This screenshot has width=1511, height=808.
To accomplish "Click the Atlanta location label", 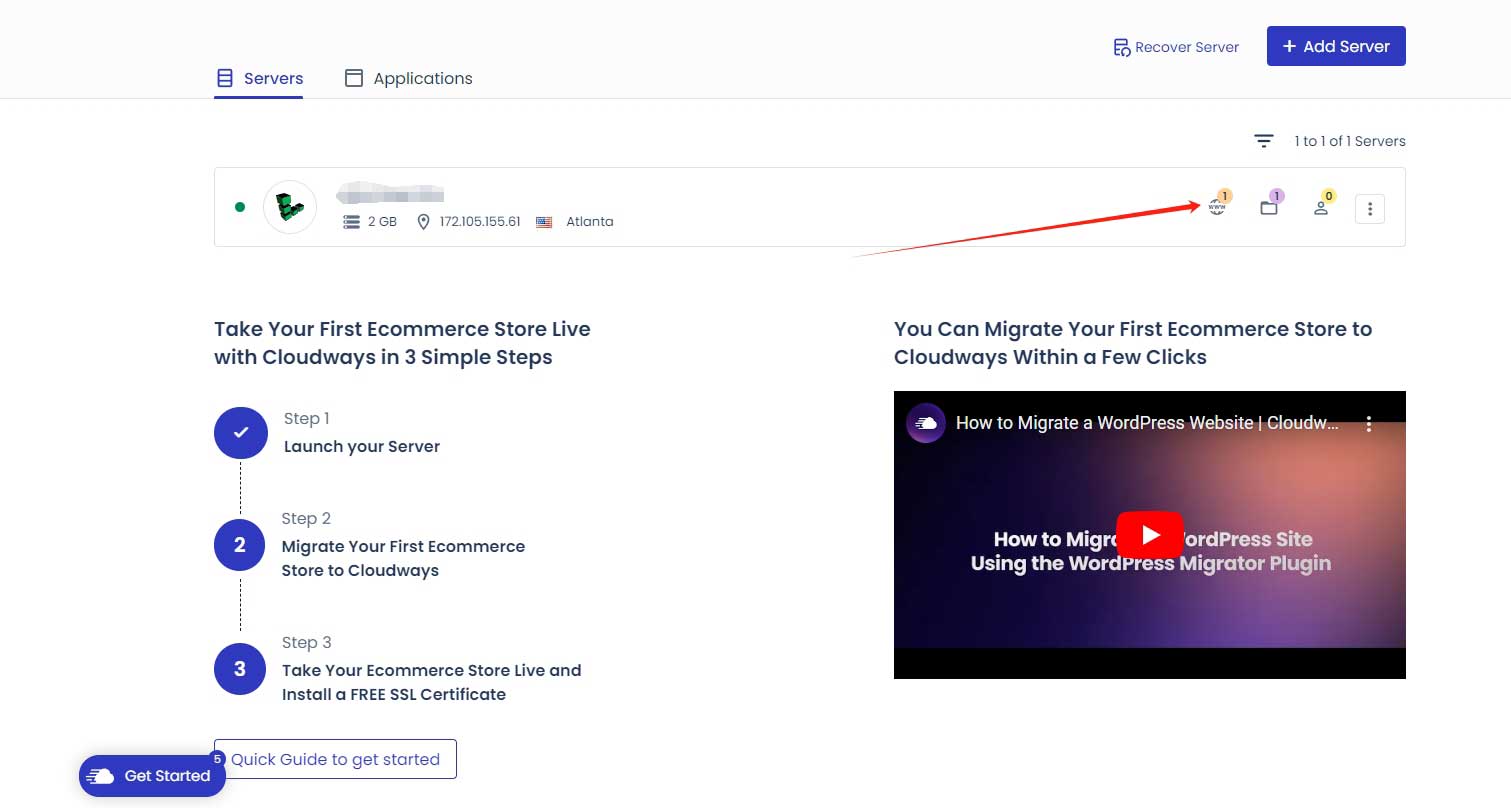I will 590,222.
